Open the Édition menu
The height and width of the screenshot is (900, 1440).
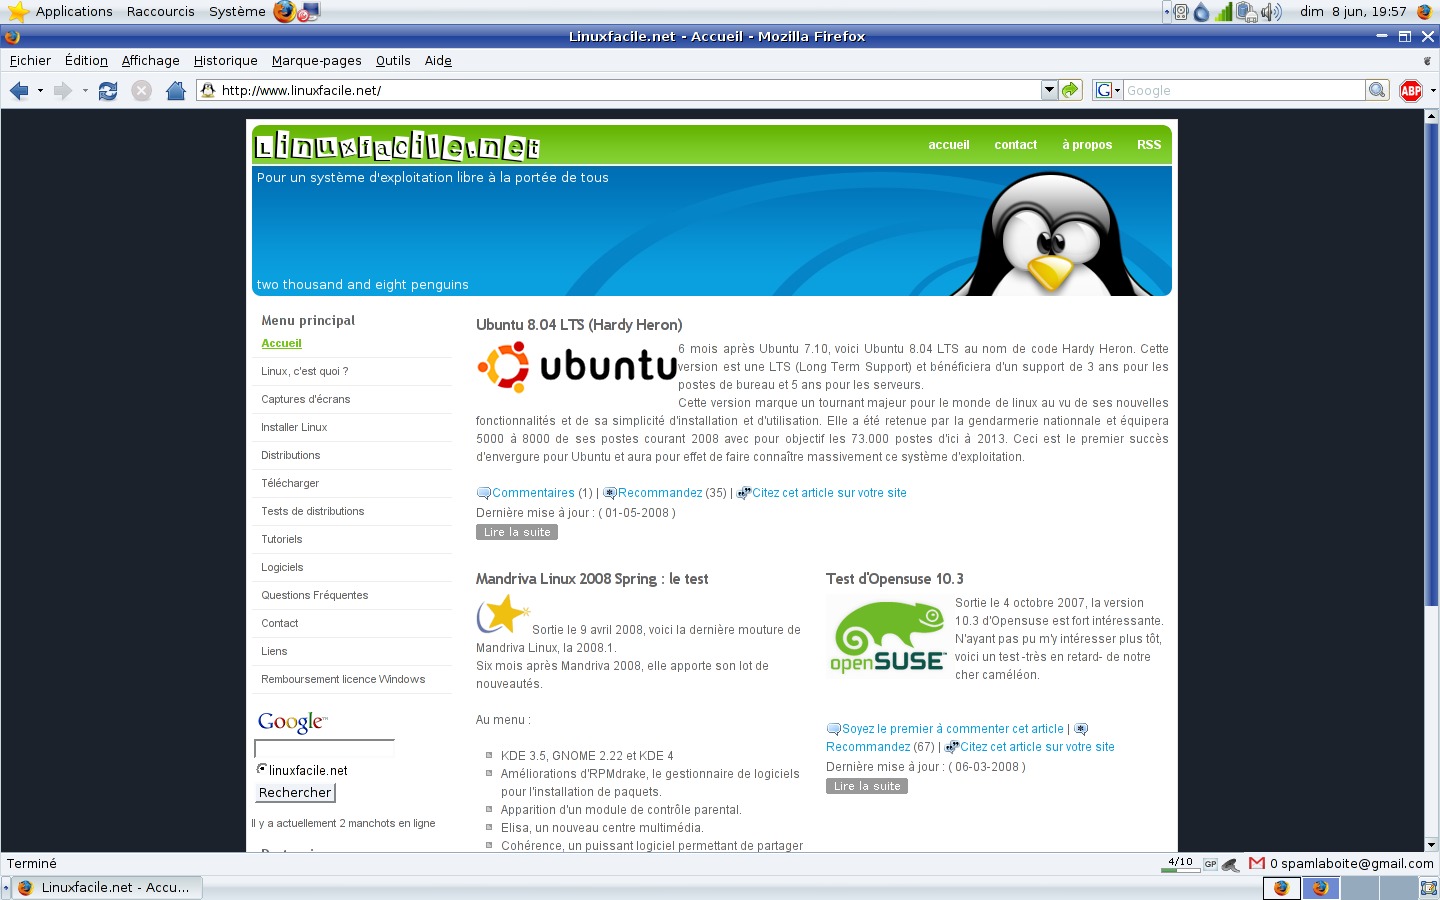[x=86, y=61]
